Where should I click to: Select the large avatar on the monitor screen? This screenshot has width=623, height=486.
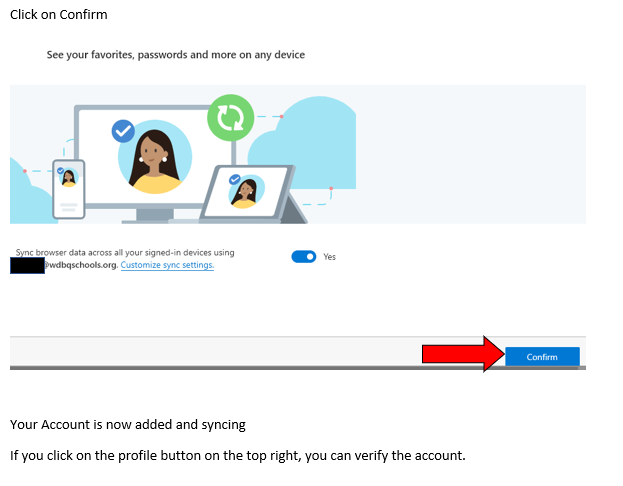tap(156, 161)
